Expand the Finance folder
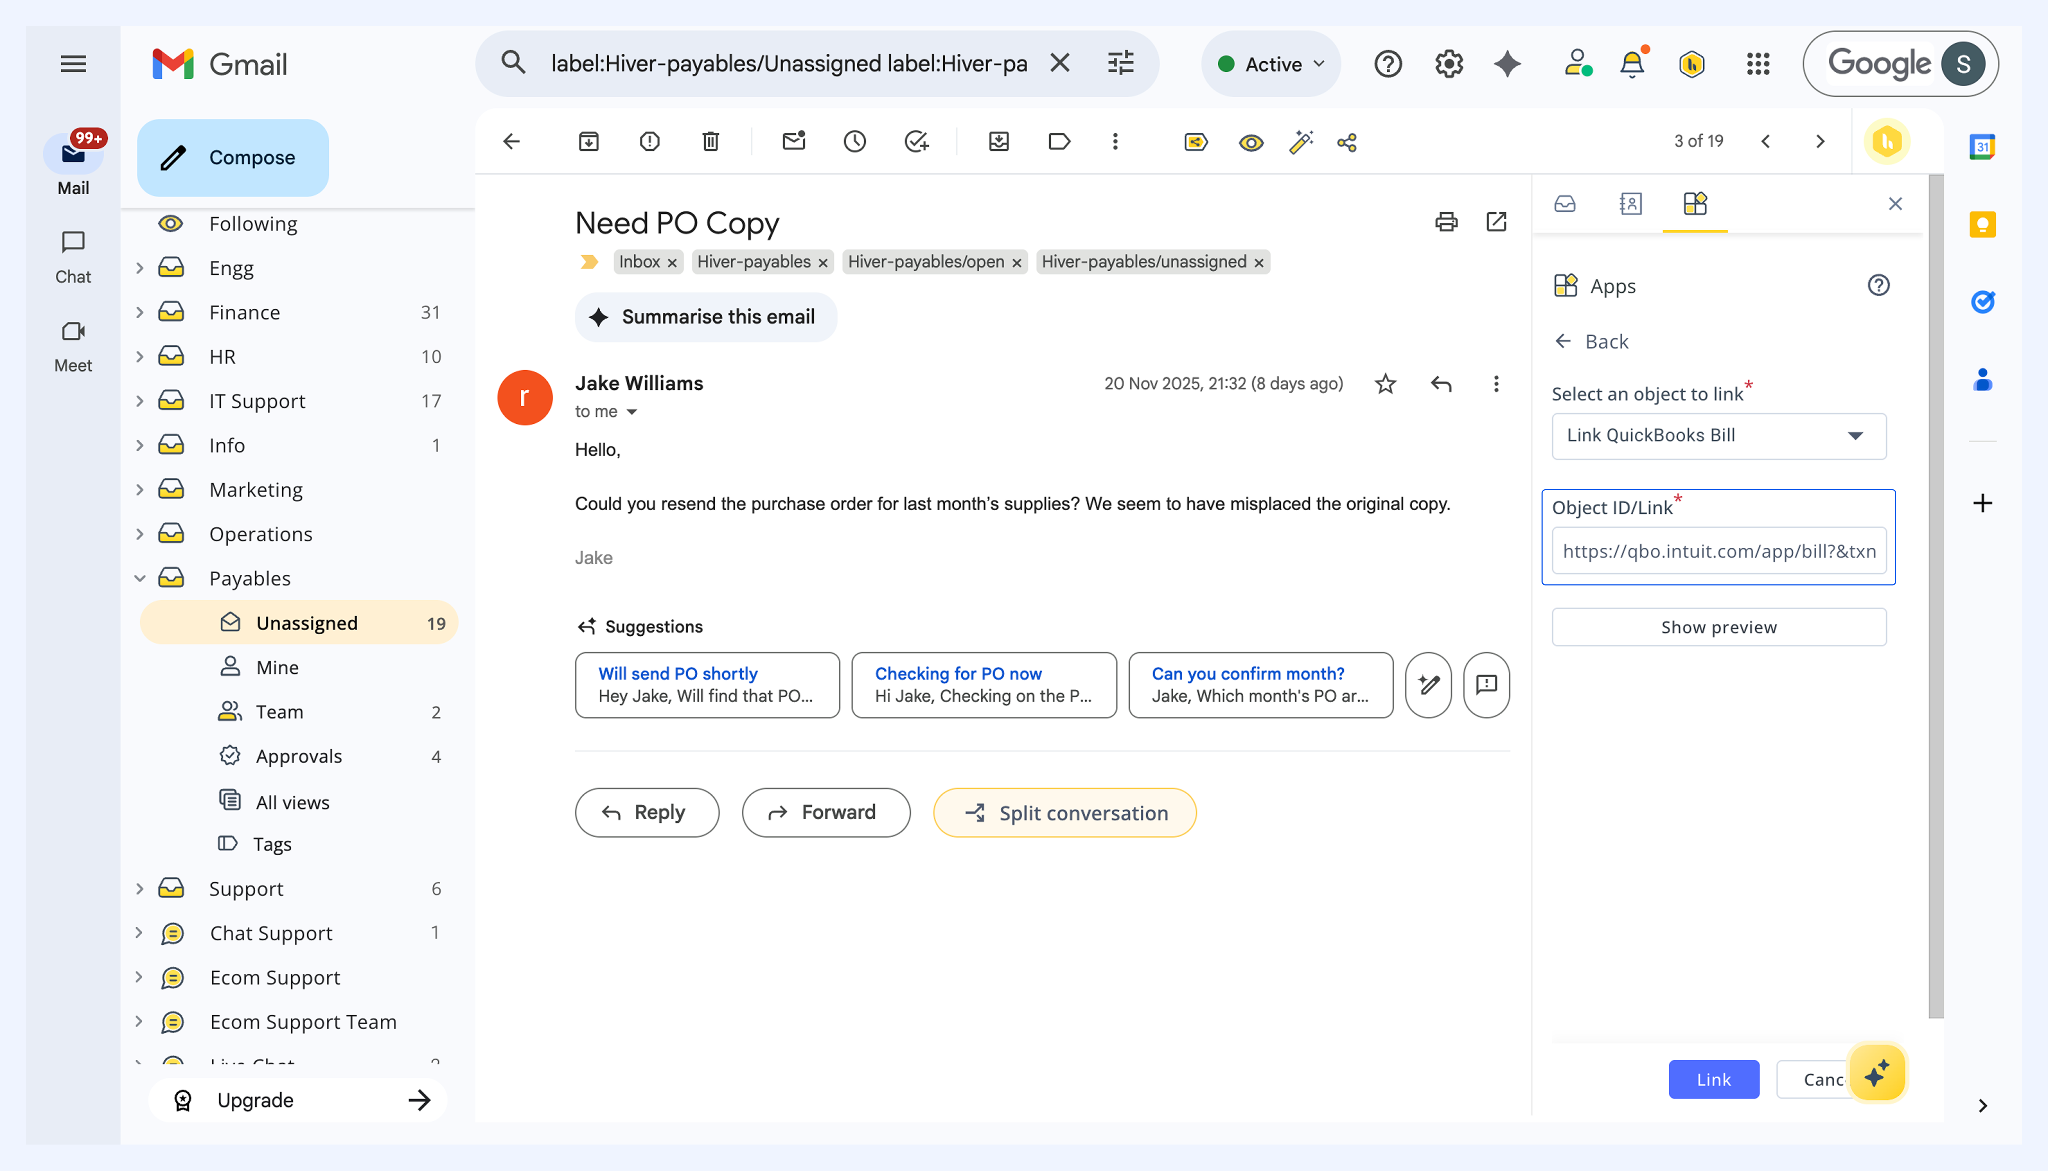 click(139, 312)
